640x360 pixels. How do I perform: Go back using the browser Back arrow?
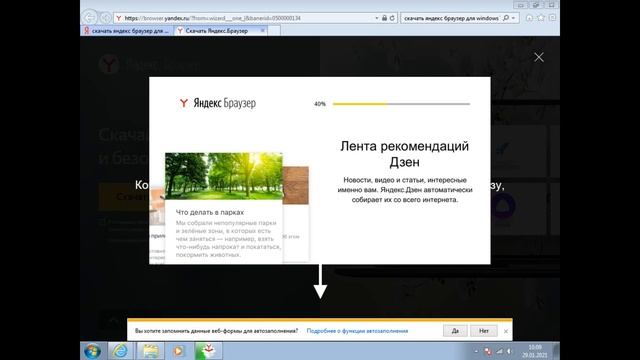pos(89,18)
